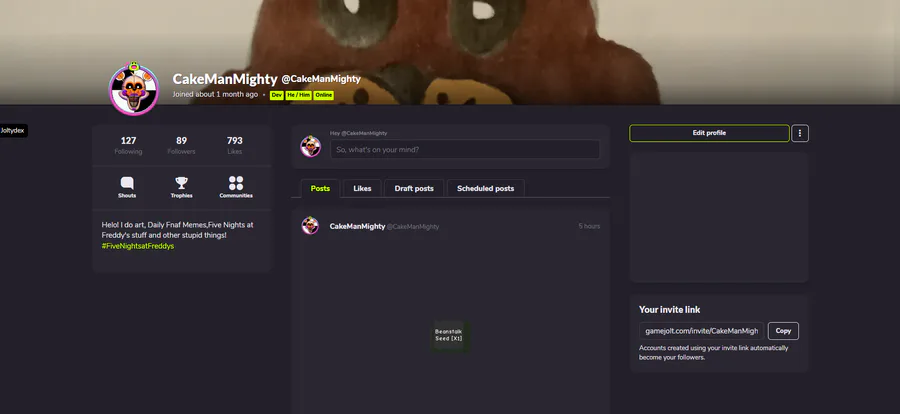Switch to the Likes tab
This screenshot has height=414, width=900.
tap(362, 188)
